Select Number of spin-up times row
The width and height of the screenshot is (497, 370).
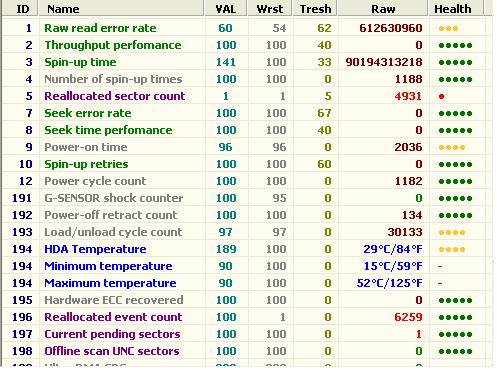113,79
